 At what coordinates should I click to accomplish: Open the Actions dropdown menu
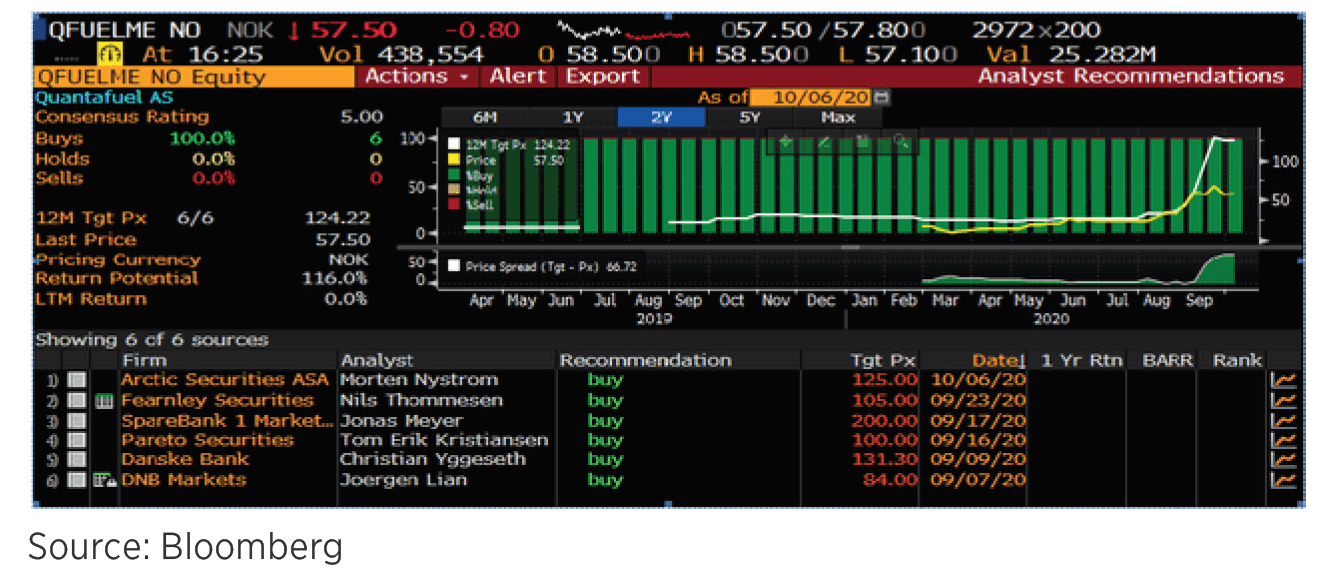coord(417,76)
